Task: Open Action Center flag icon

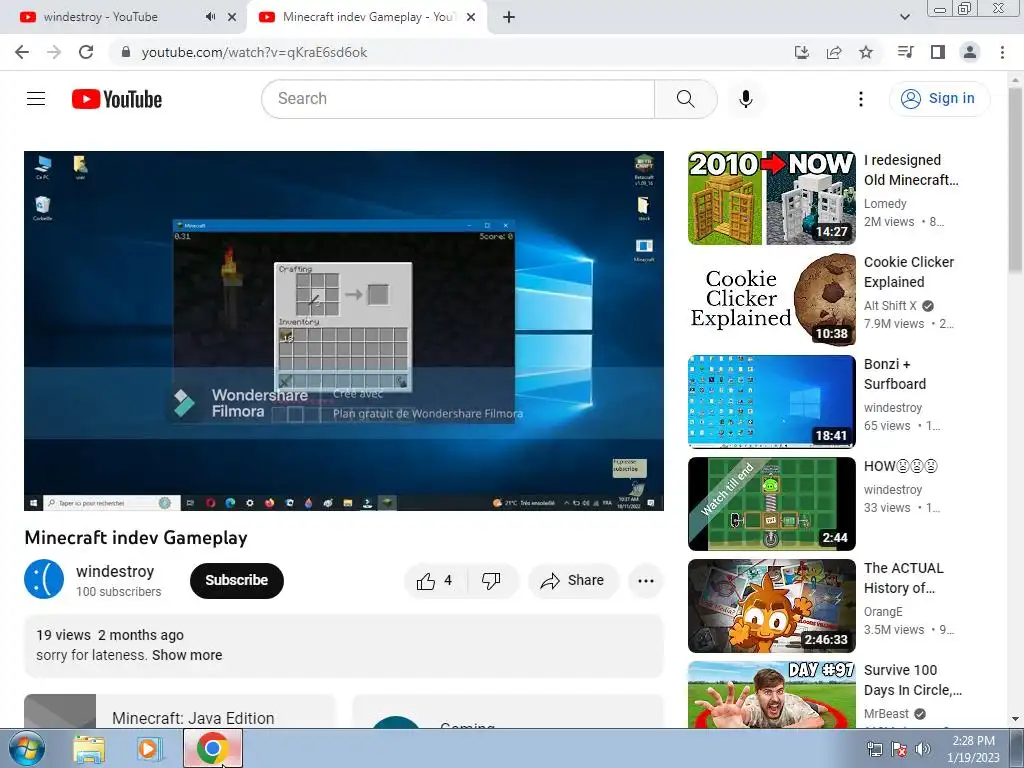Action: [899, 749]
